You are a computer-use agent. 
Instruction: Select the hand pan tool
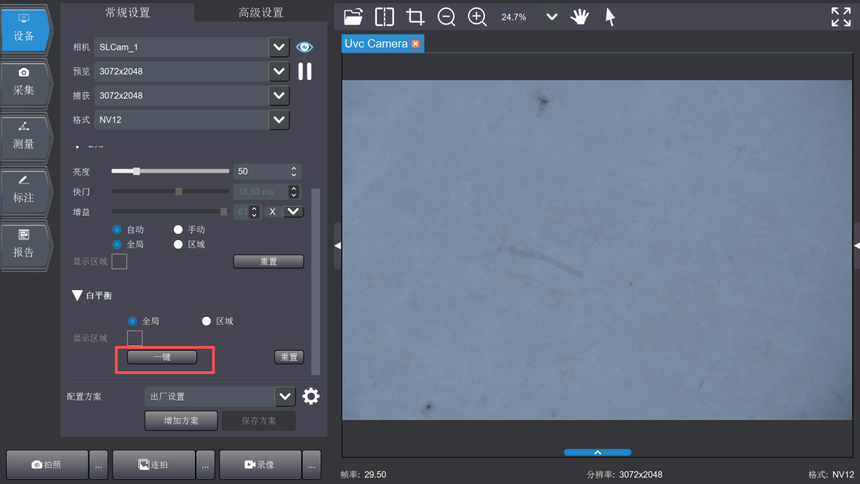click(580, 17)
